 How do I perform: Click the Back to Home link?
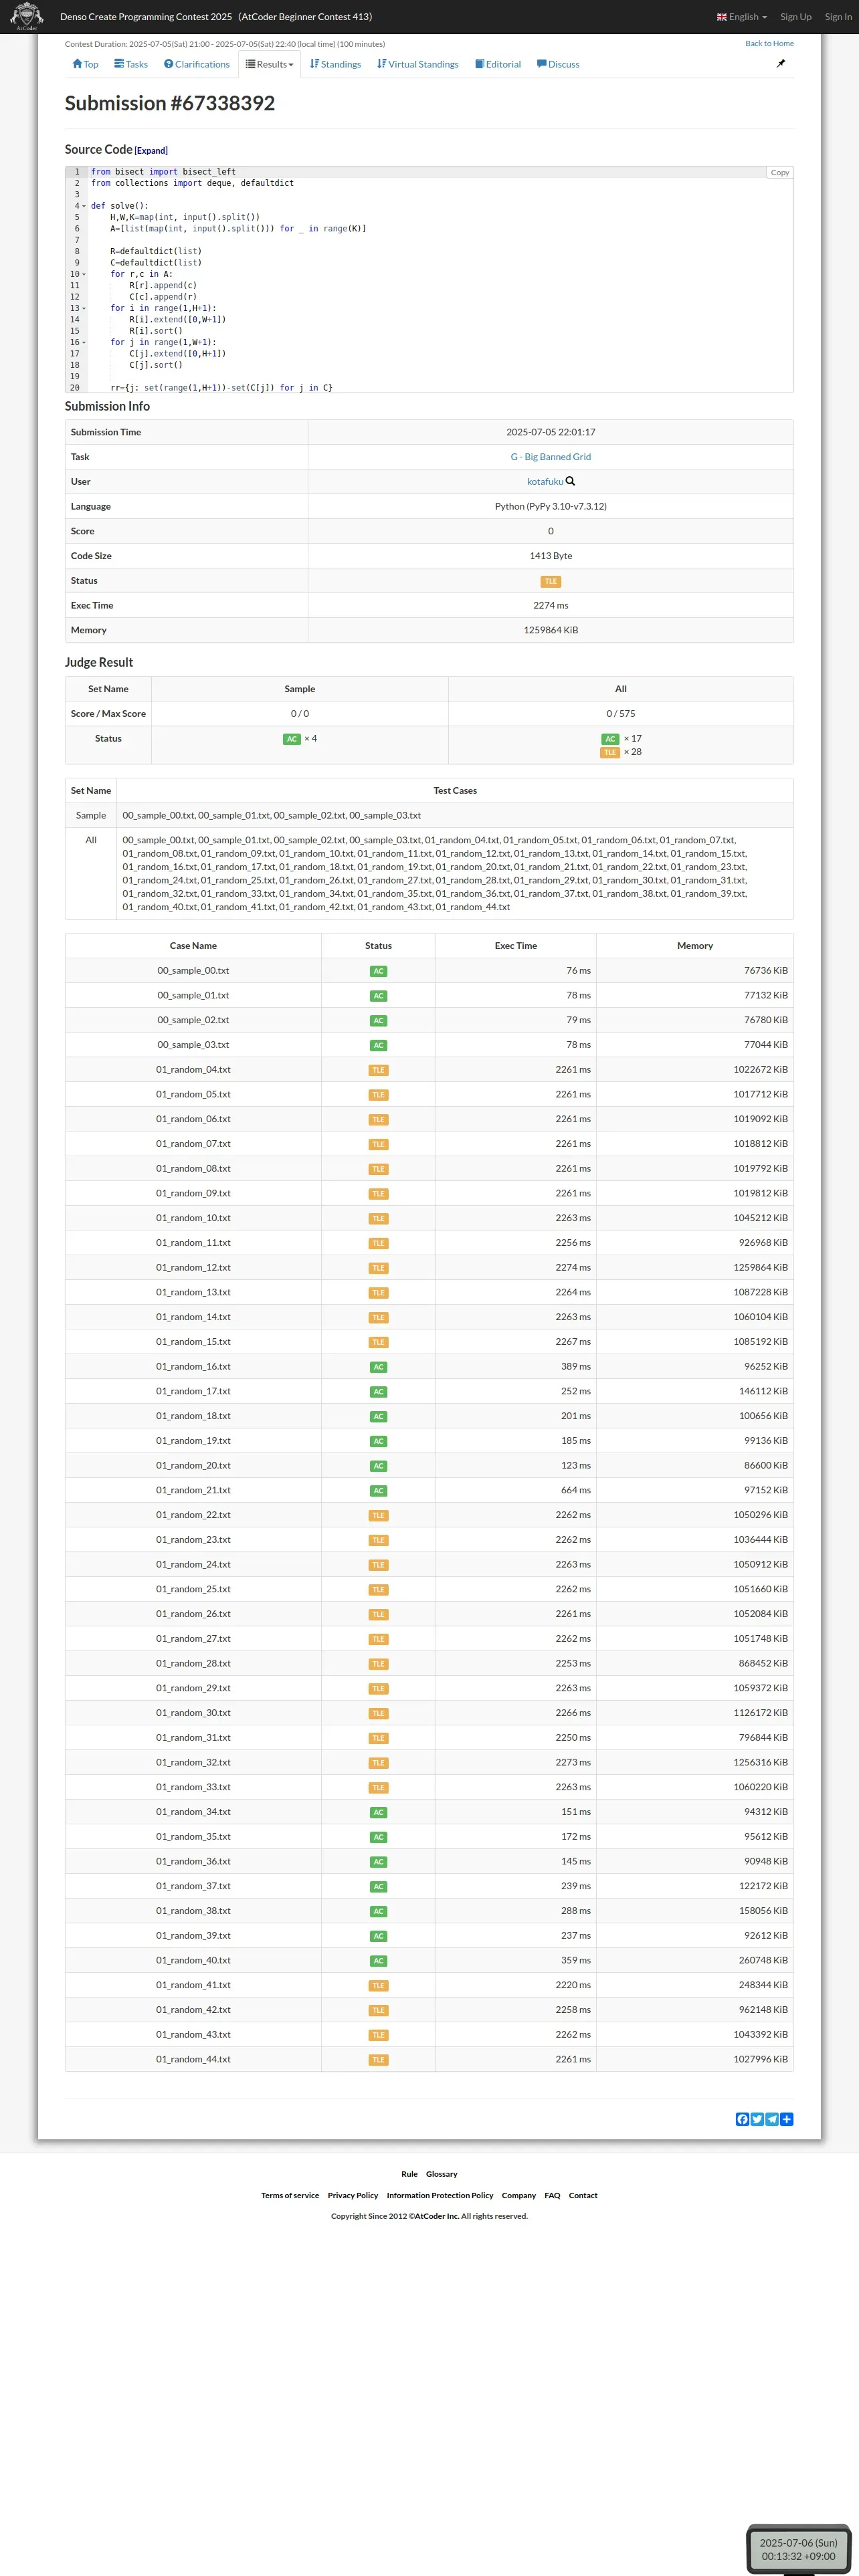pyautogui.click(x=769, y=43)
